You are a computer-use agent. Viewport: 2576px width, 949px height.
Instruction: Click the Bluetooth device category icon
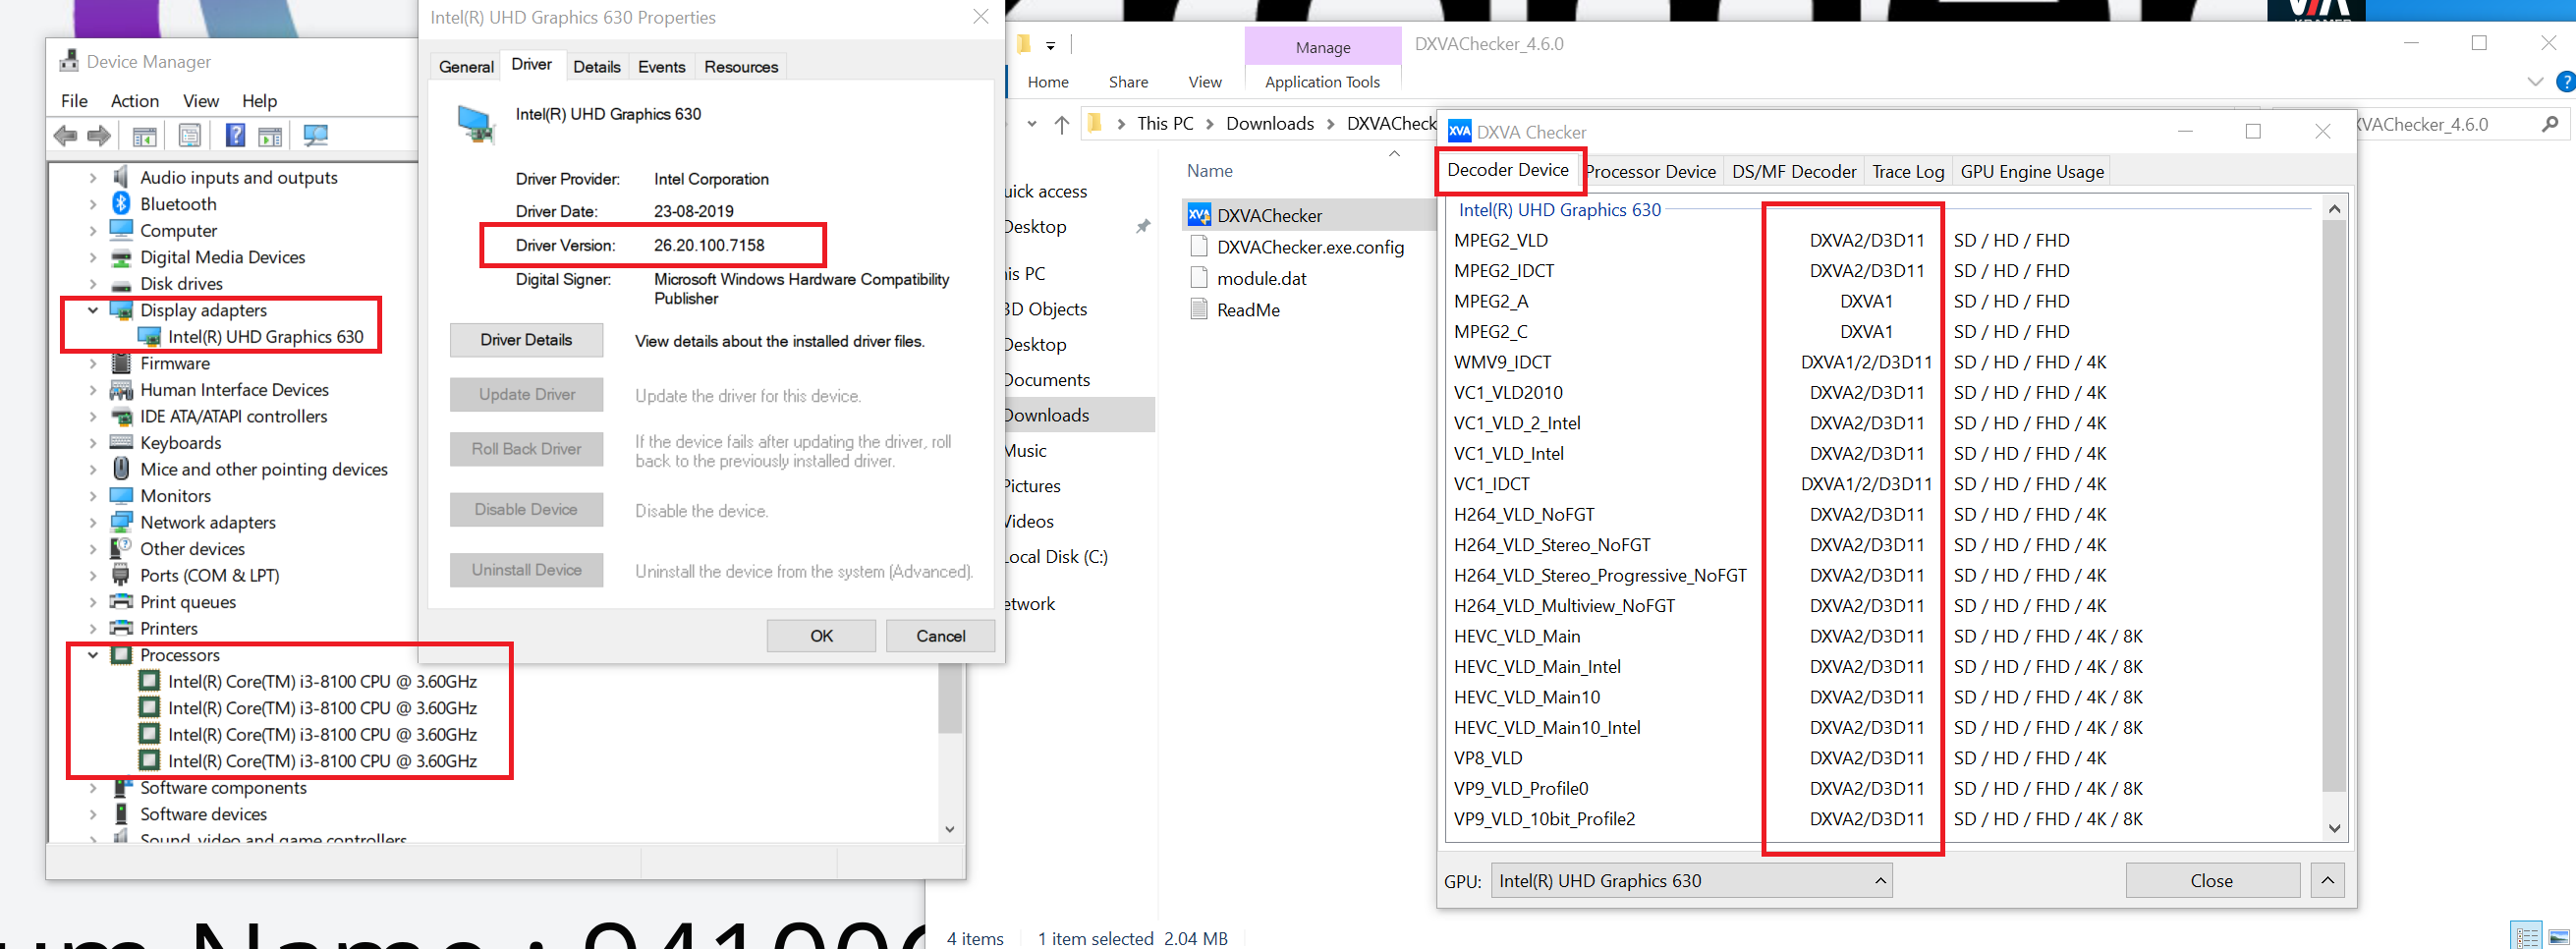(x=121, y=204)
